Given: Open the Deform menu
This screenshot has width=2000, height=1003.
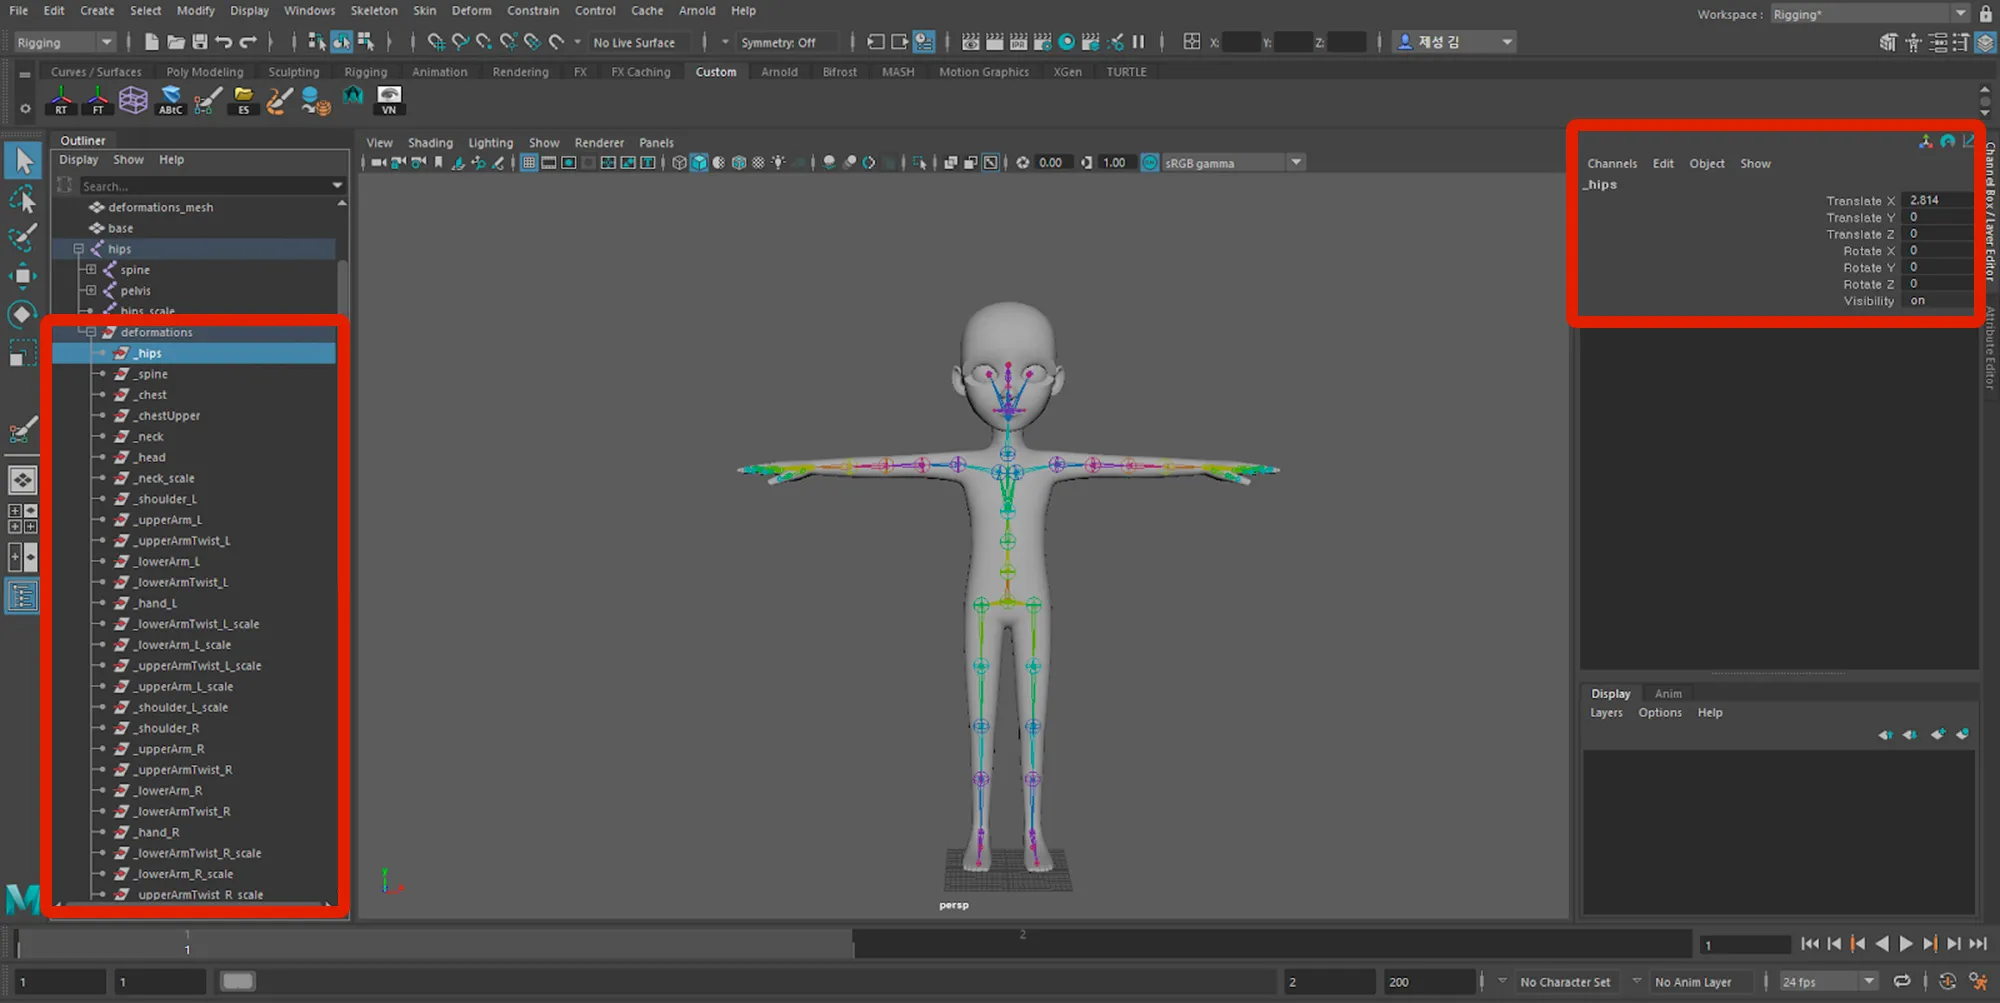Looking at the screenshot, I should (471, 11).
